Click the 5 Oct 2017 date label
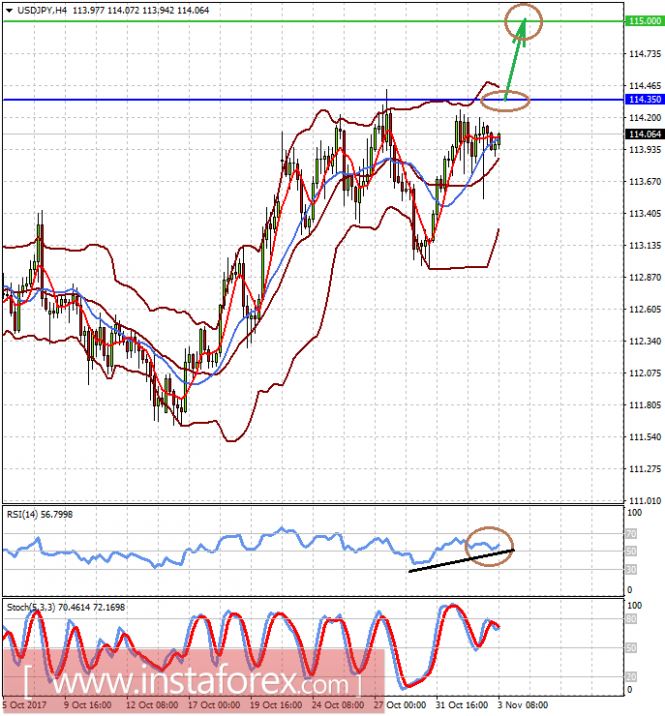This screenshot has width=665, height=716. pos(24,707)
